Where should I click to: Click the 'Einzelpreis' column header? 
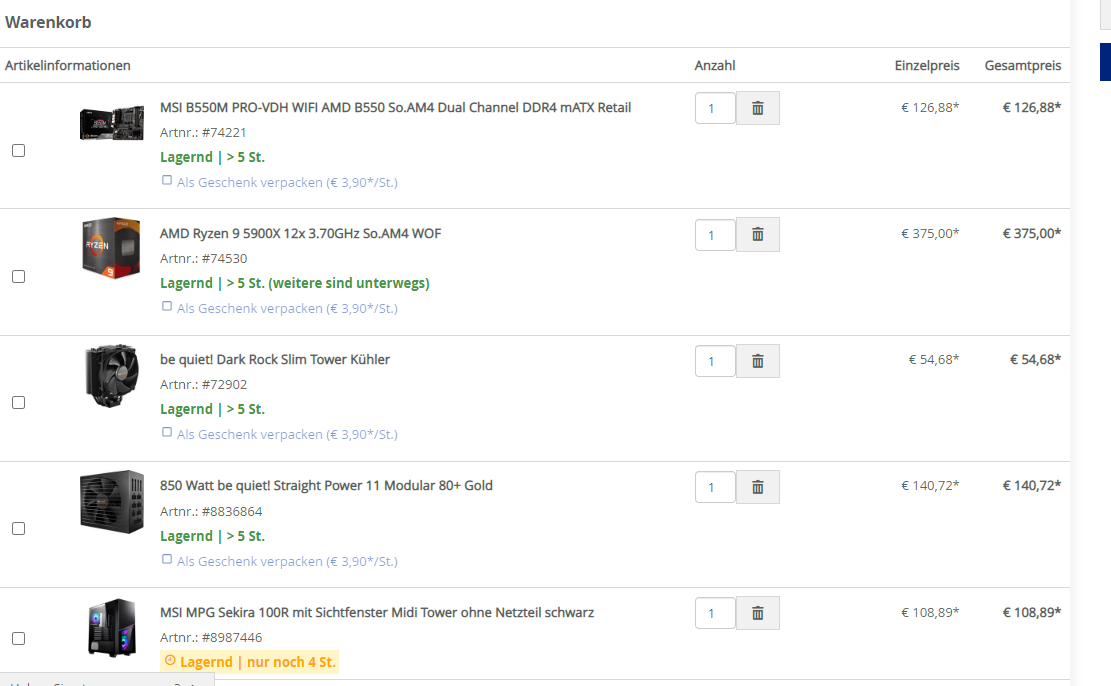click(927, 65)
